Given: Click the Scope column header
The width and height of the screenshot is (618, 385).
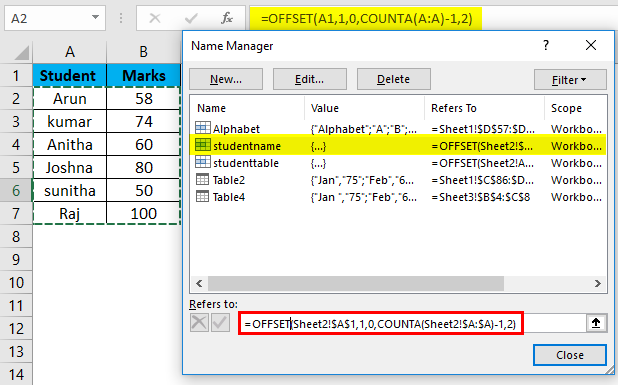Looking at the screenshot, I should click(x=576, y=108).
